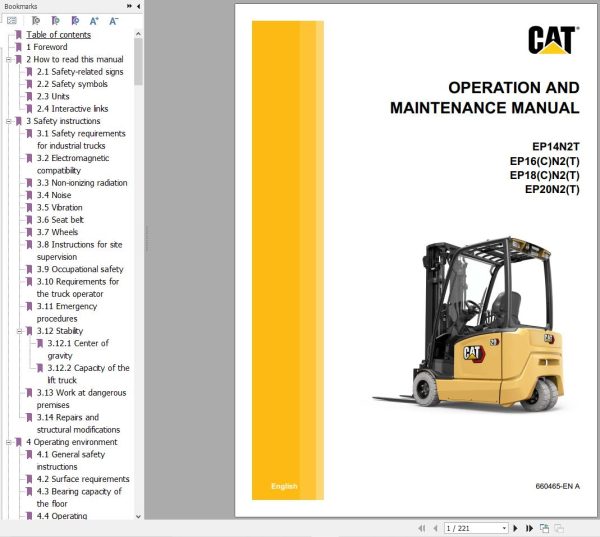Open '3.12.2 Capacity of the lift truck'
The width and height of the screenshot is (600, 537).
[88, 374]
